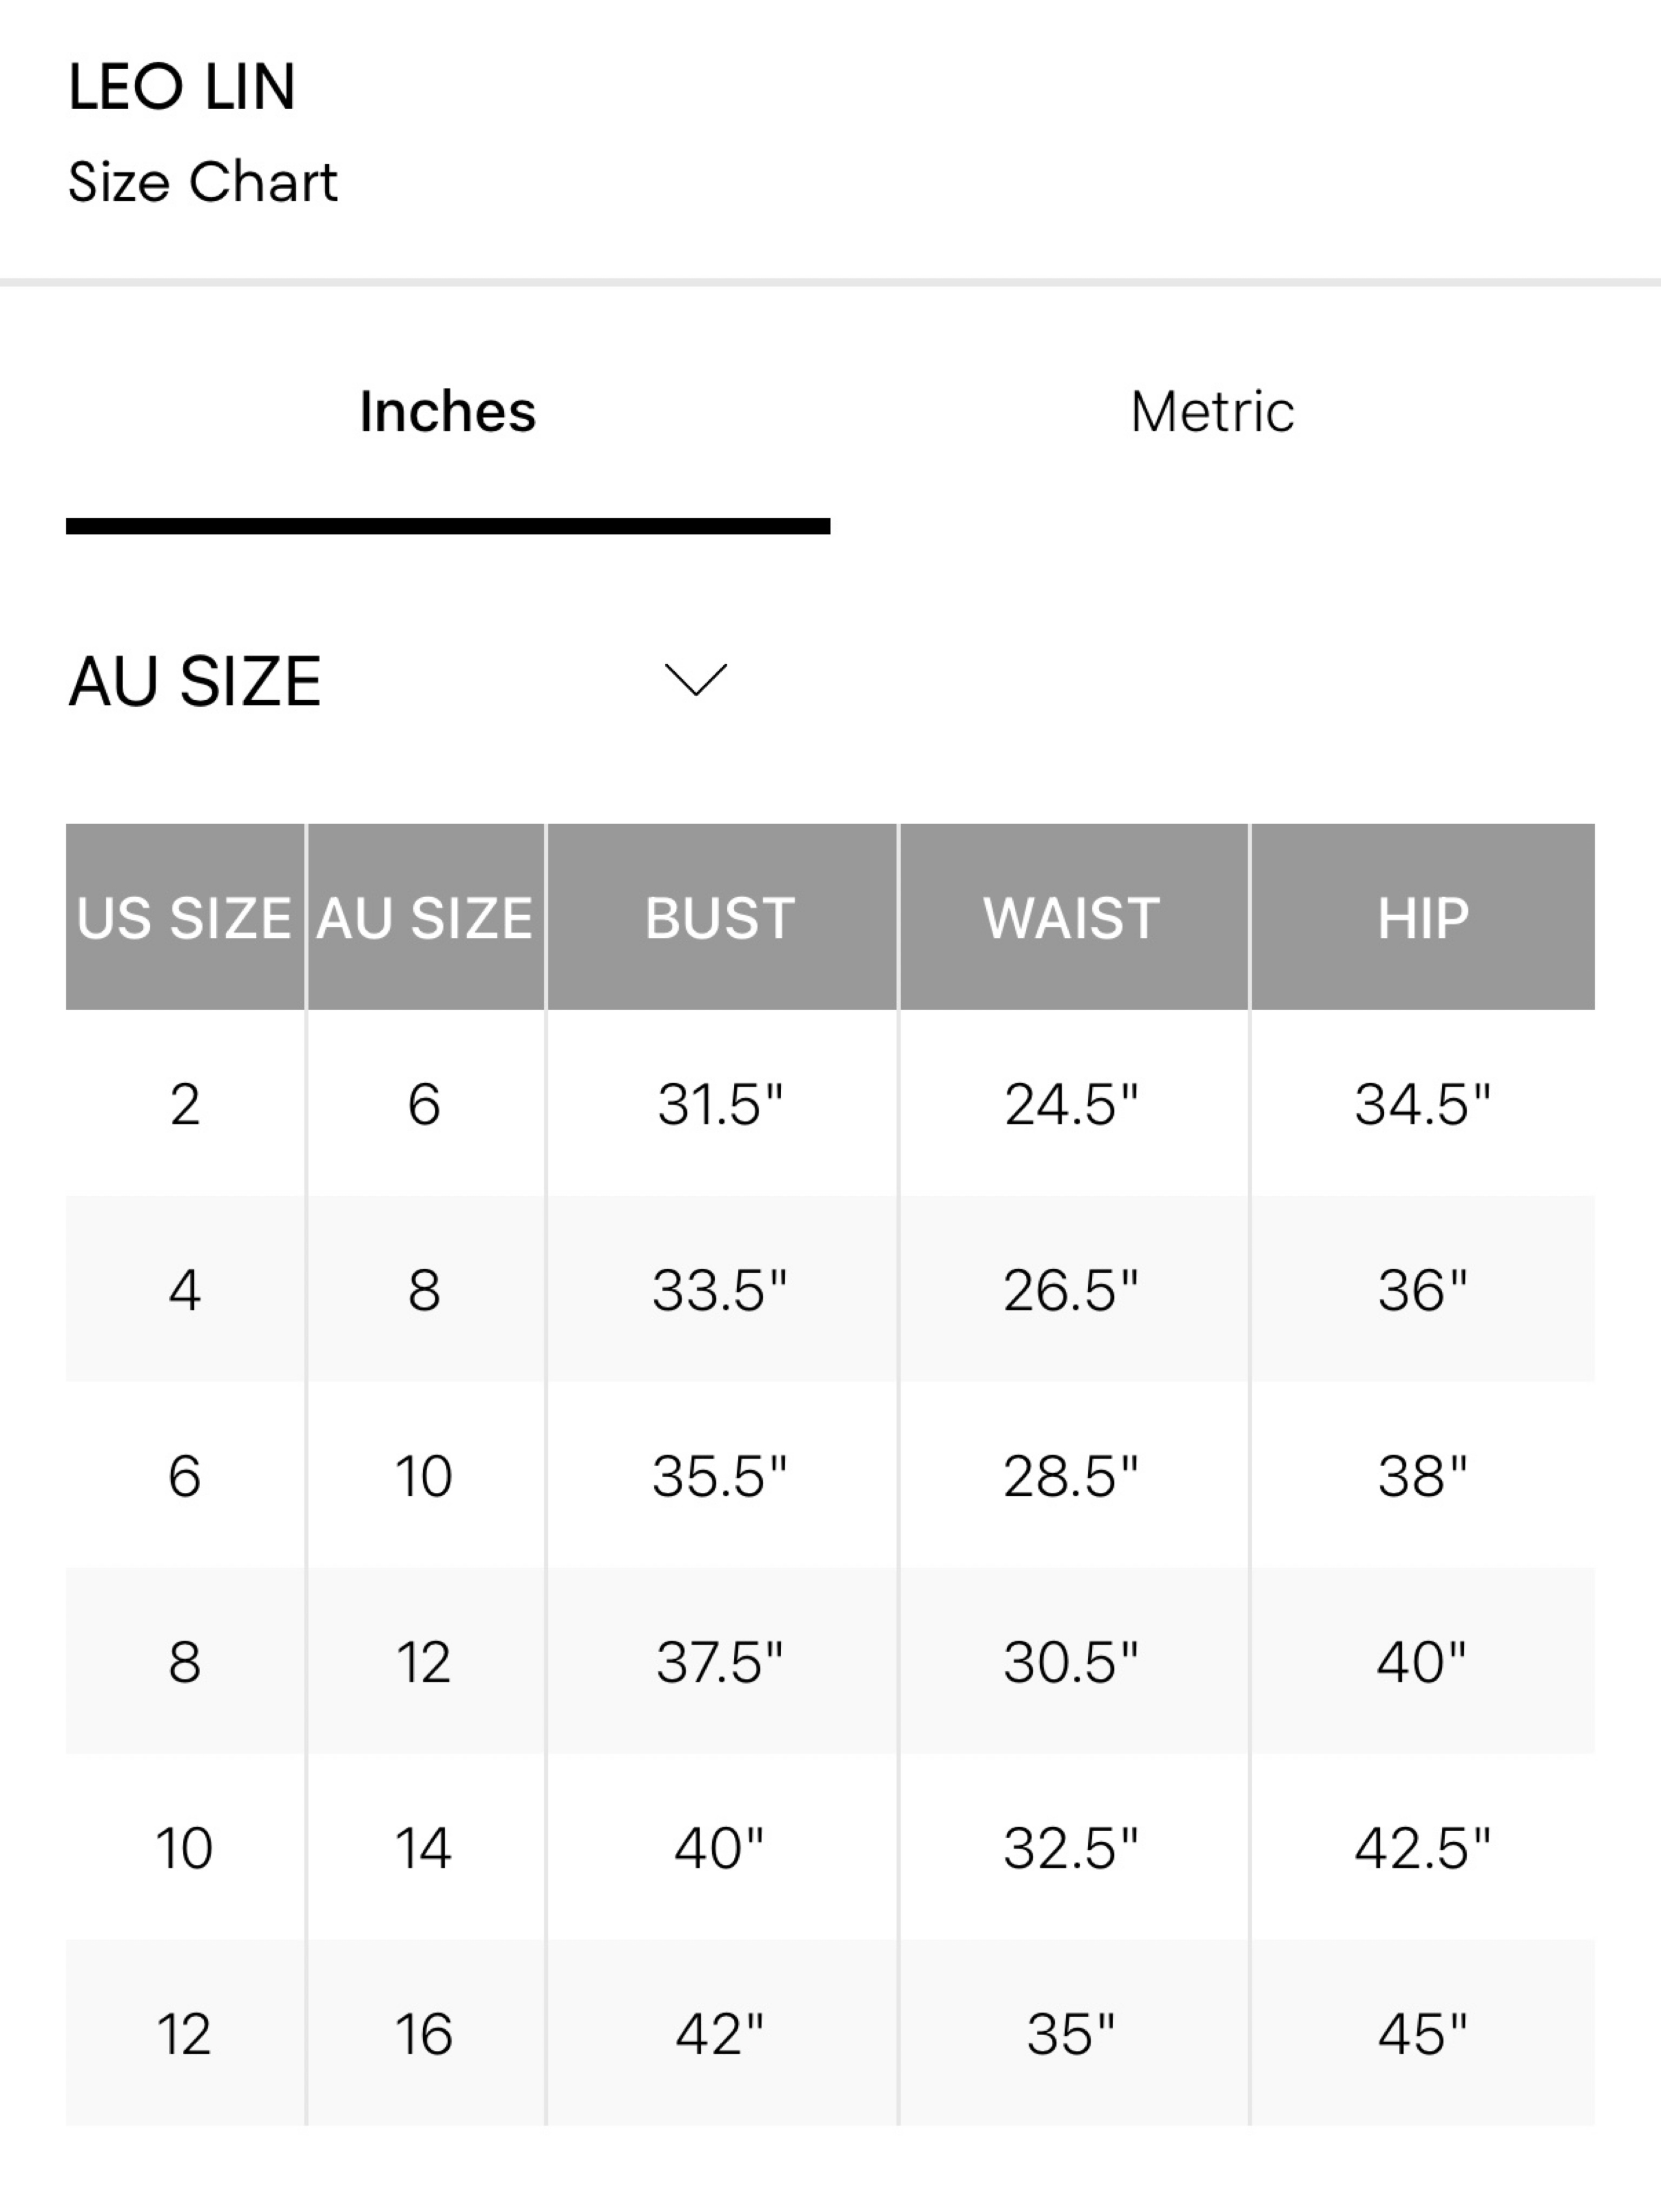The width and height of the screenshot is (1661, 2212).
Task: Click AU size 16 cell
Action: tap(425, 2034)
